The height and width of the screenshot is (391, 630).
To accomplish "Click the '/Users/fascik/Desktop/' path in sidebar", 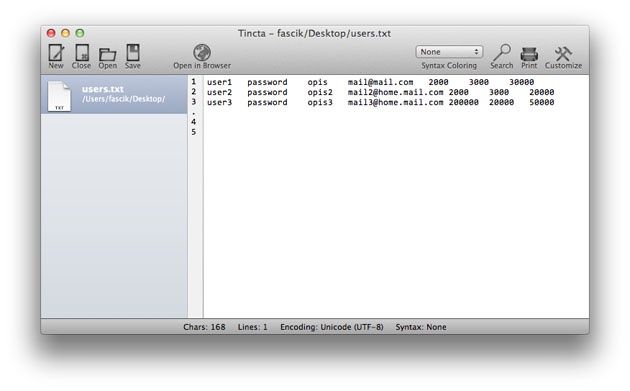I will click(124, 99).
